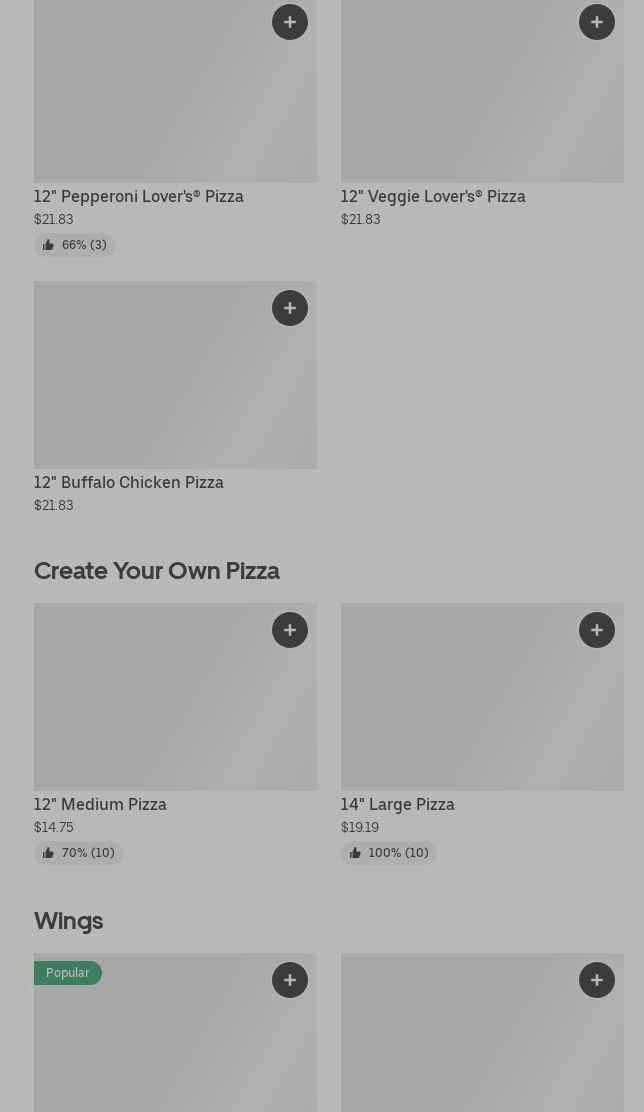Add 12" Medium Pizza to cart
This screenshot has height=1112, width=644.
[290, 630]
